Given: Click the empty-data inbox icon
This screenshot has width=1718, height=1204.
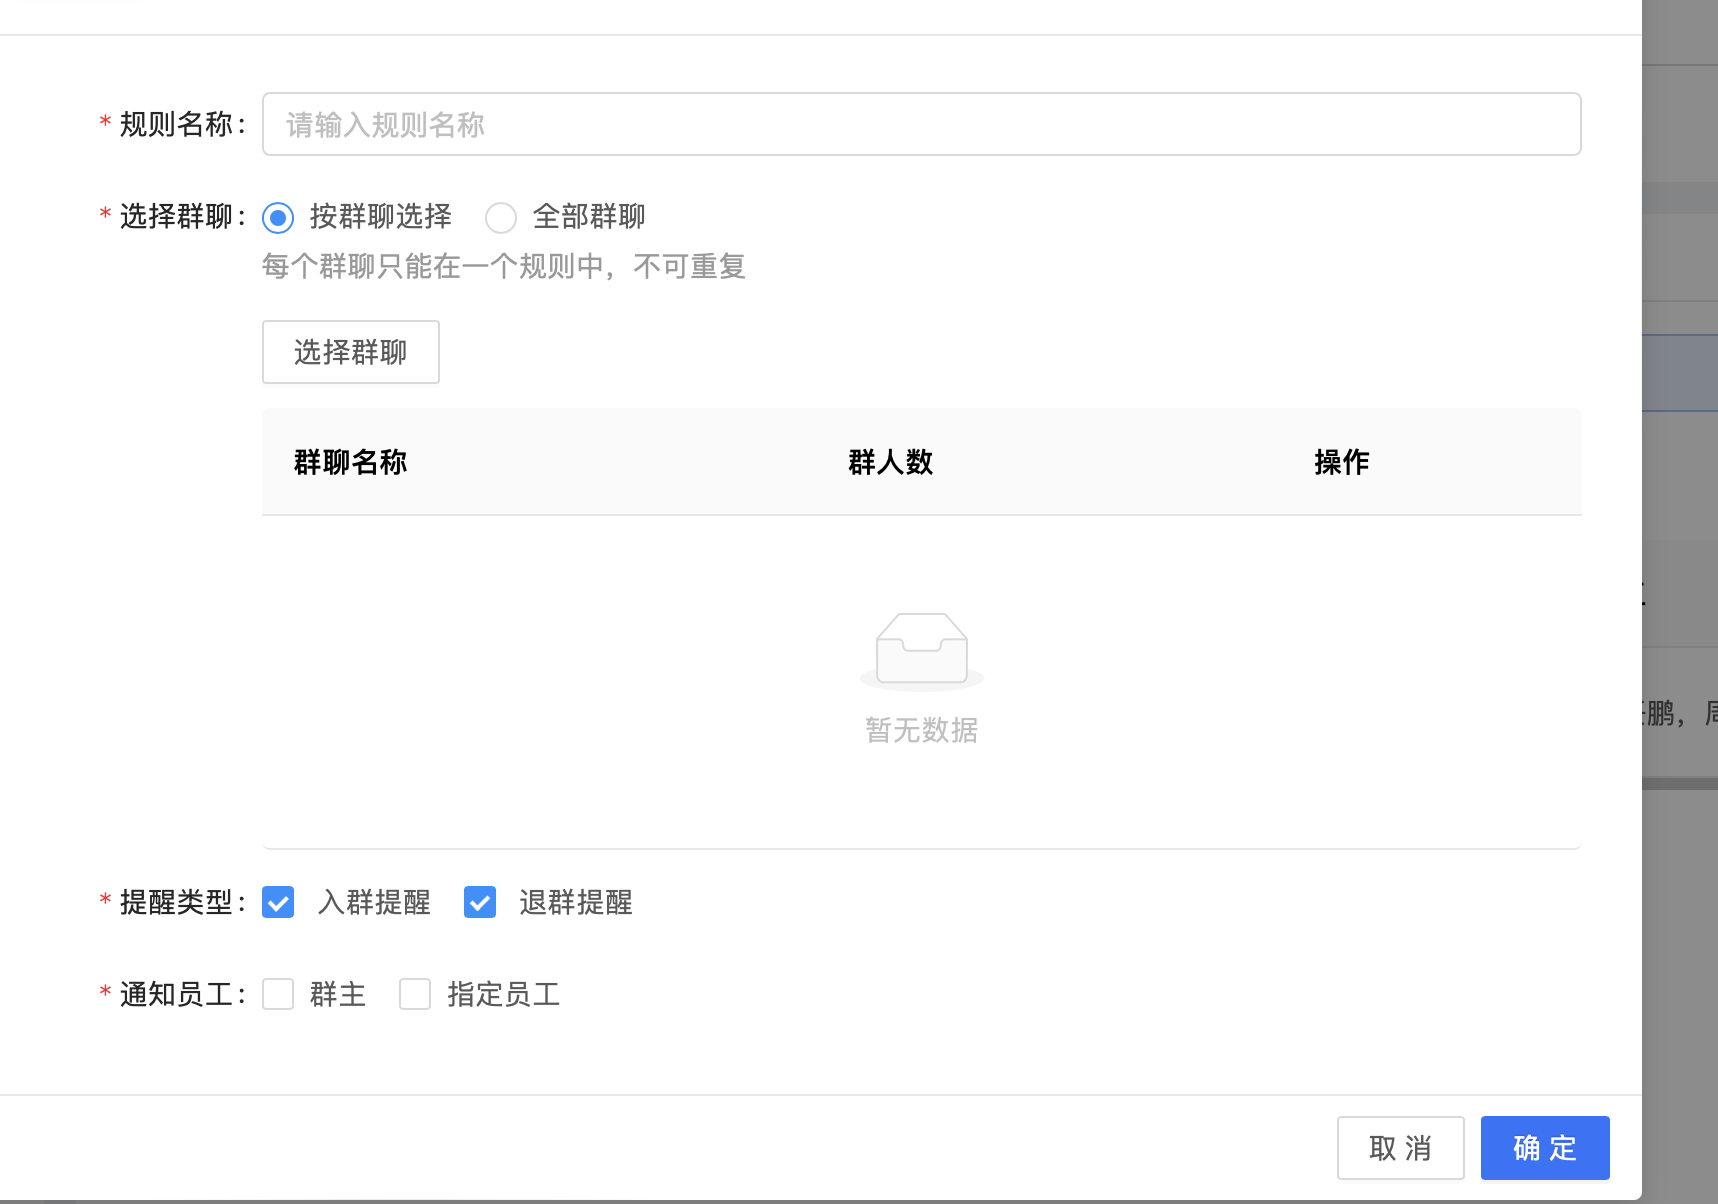Looking at the screenshot, I should 921,651.
